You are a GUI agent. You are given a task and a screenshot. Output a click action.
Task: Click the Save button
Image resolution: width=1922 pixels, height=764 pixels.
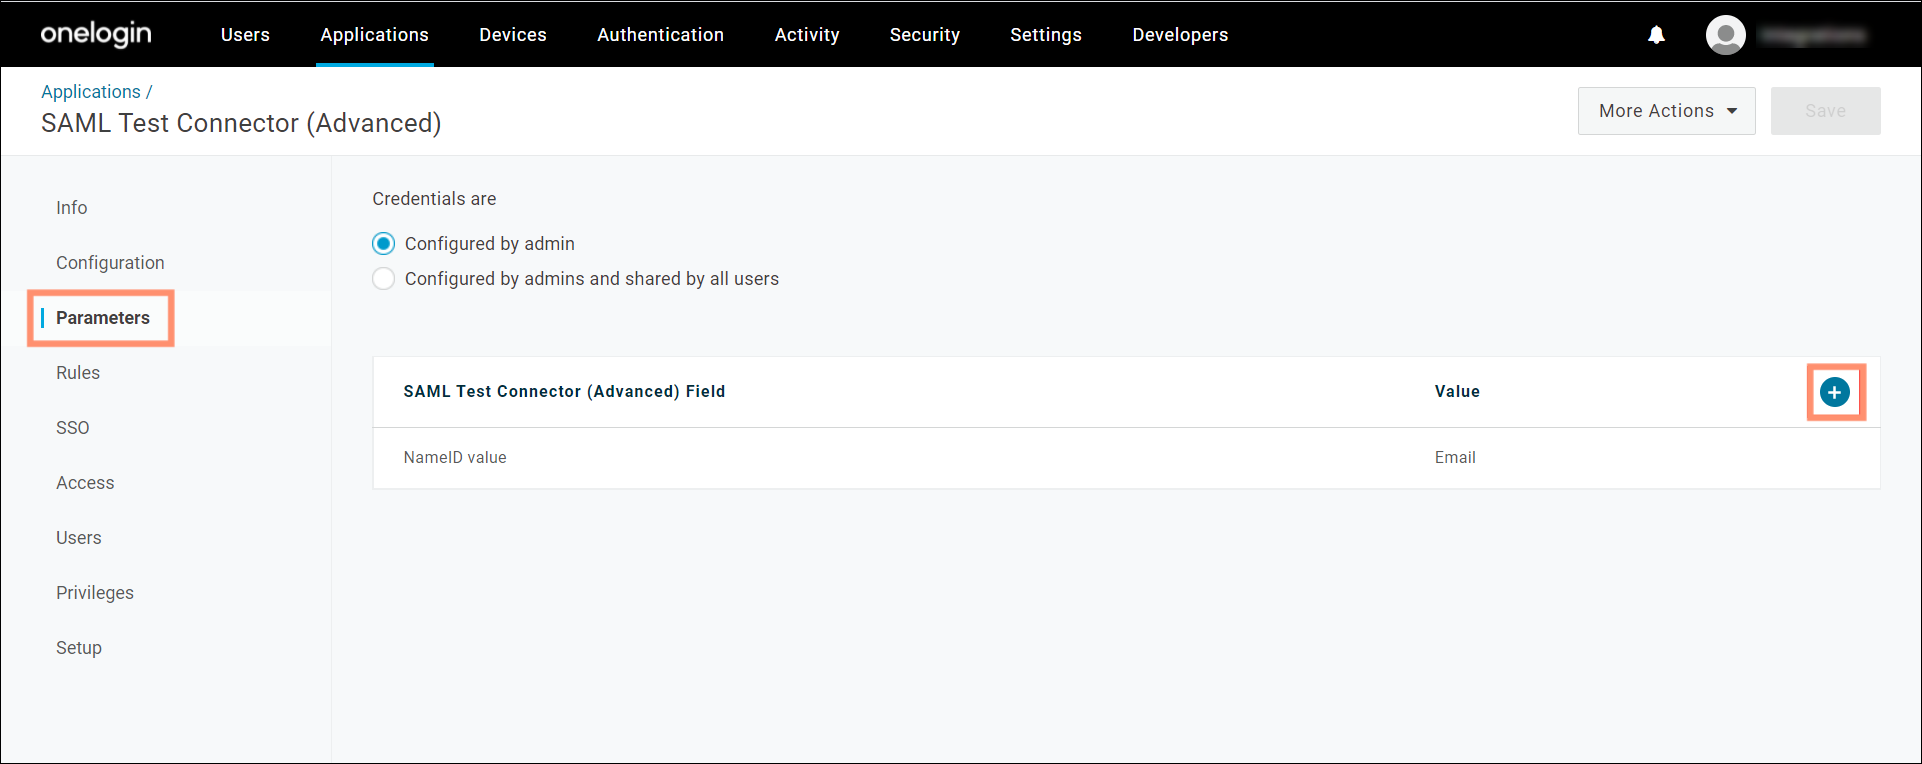1825,111
